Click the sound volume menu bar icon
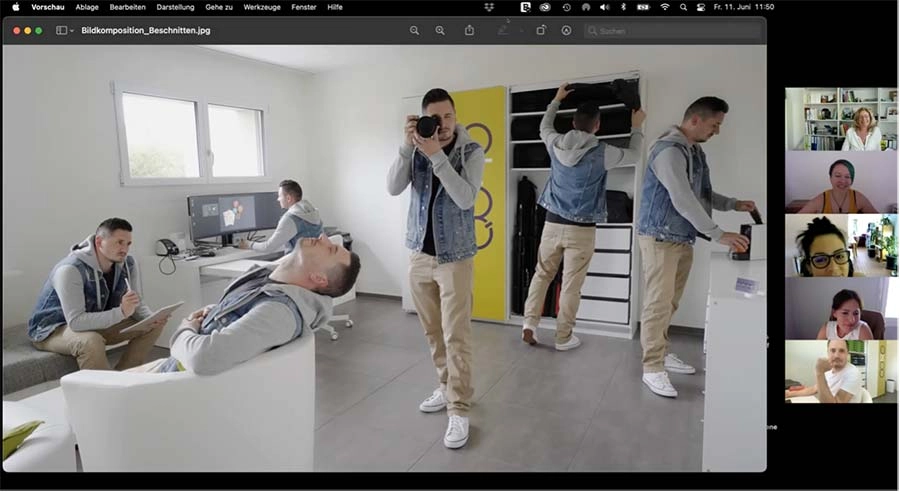This screenshot has height=492, width=900. pos(606,7)
